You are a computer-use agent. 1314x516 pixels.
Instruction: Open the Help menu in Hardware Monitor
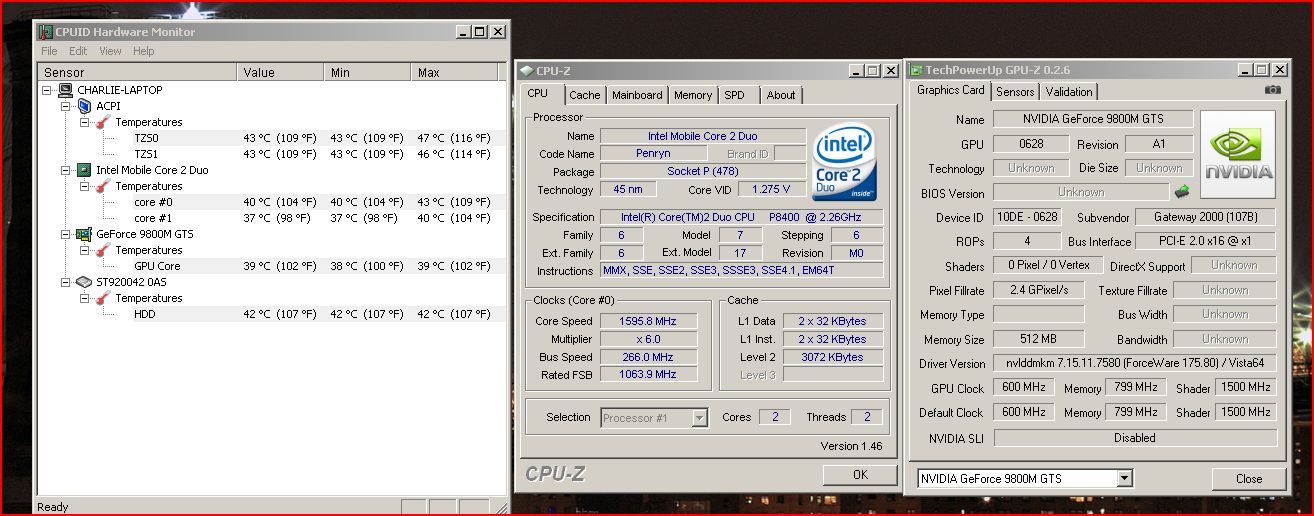pyautogui.click(x=144, y=51)
